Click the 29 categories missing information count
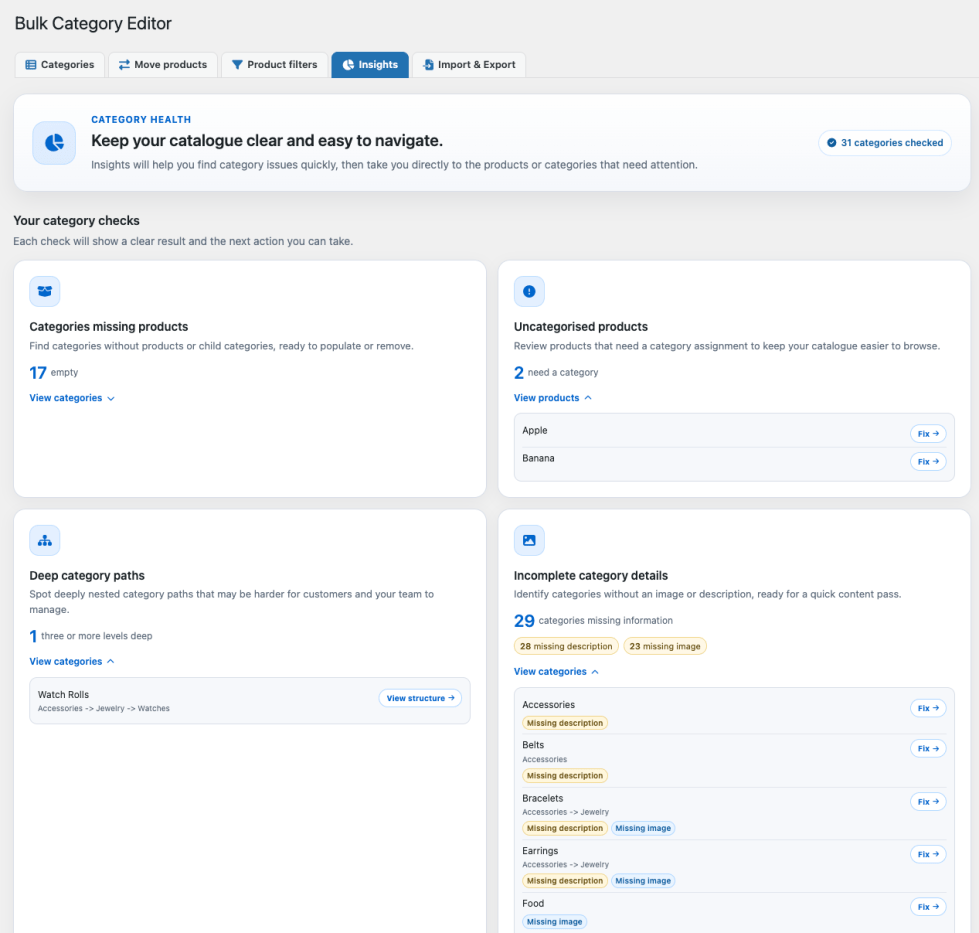This screenshot has width=979, height=933. click(593, 621)
